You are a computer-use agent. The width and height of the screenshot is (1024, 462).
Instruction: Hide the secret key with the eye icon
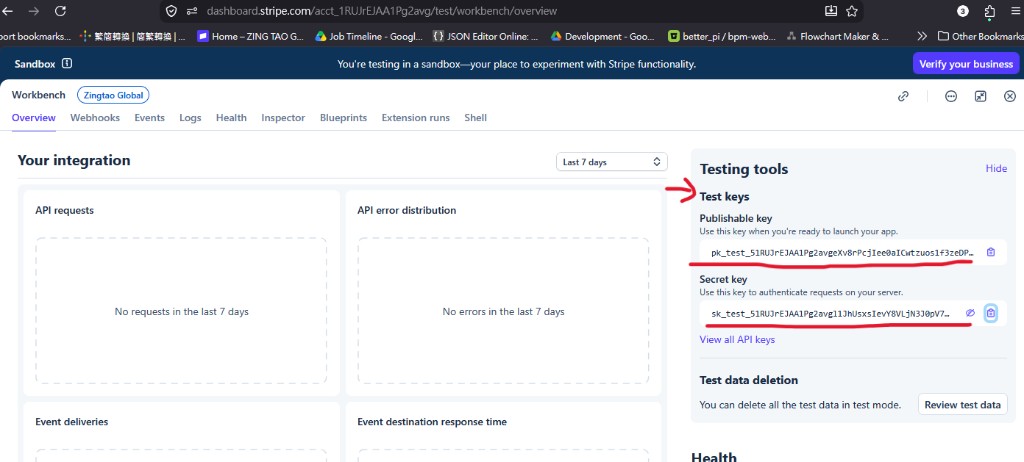tap(970, 314)
